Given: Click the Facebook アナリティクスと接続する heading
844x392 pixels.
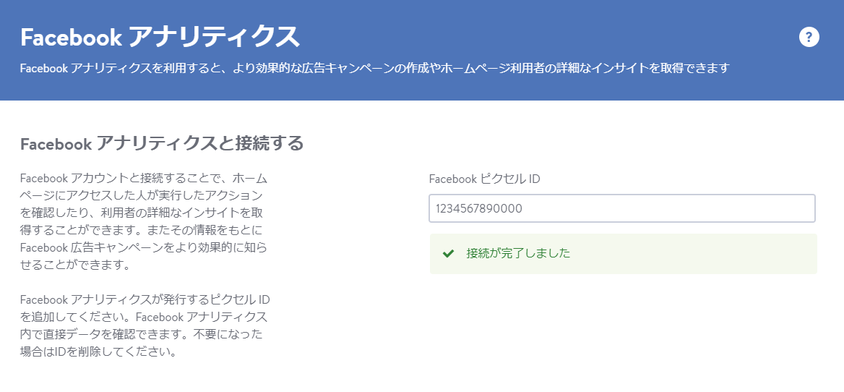Looking at the screenshot, I should coord(161,144).
